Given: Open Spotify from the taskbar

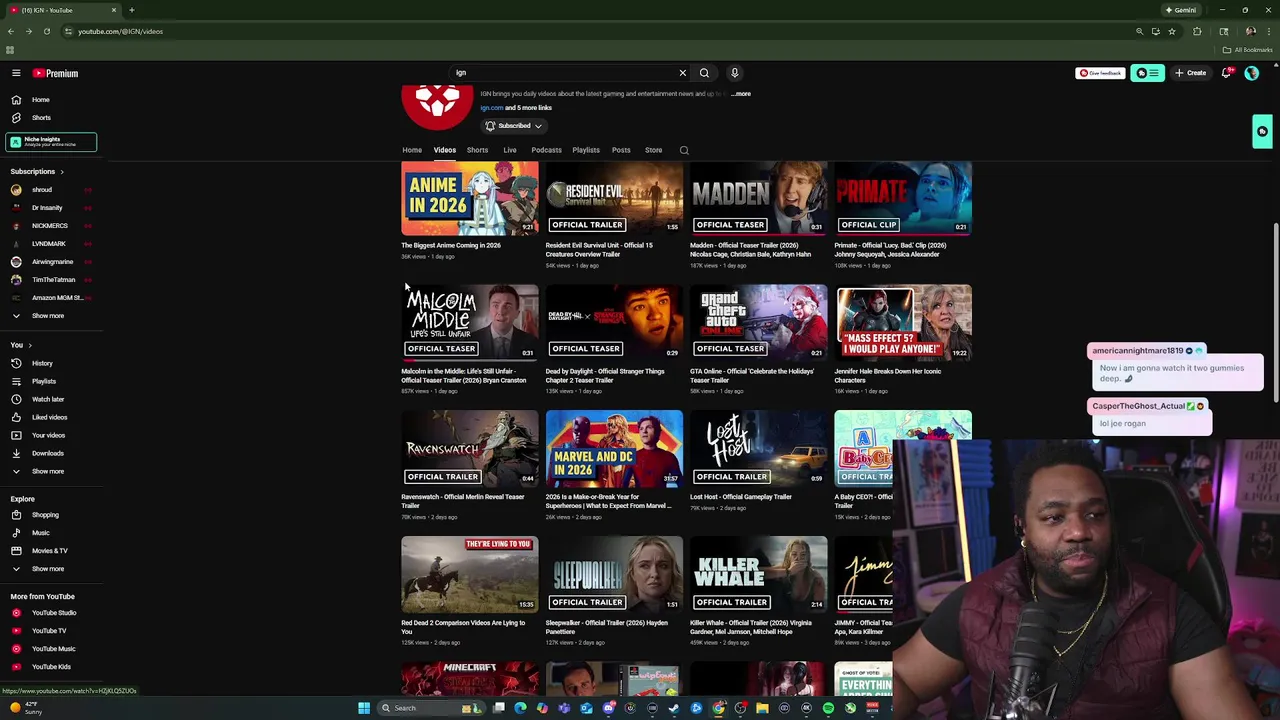Looking at the screenshot, I should click(x=828, y=708).
